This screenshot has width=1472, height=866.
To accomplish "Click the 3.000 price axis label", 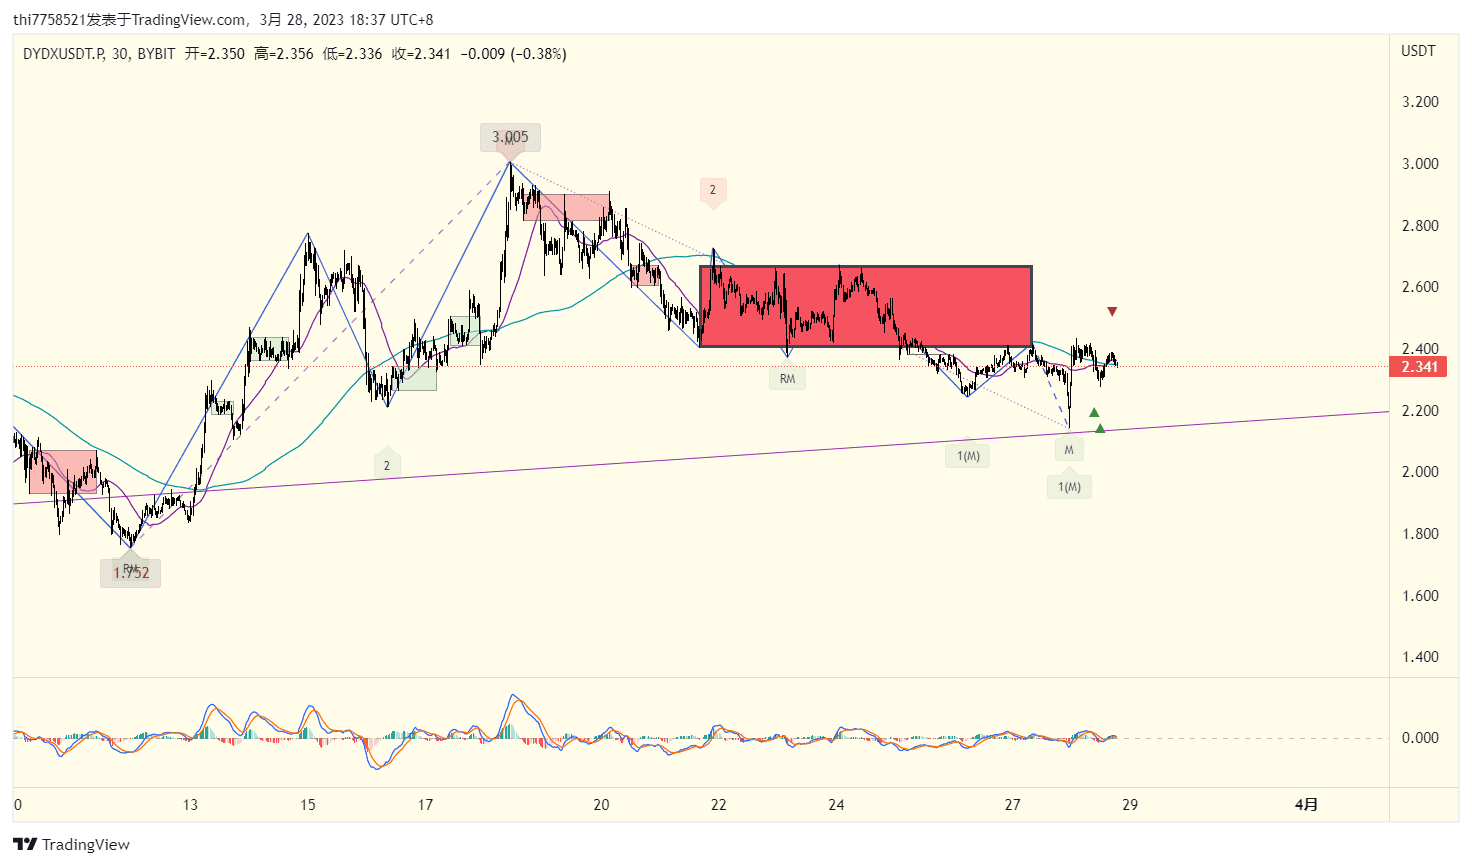I will [1420, 164].
